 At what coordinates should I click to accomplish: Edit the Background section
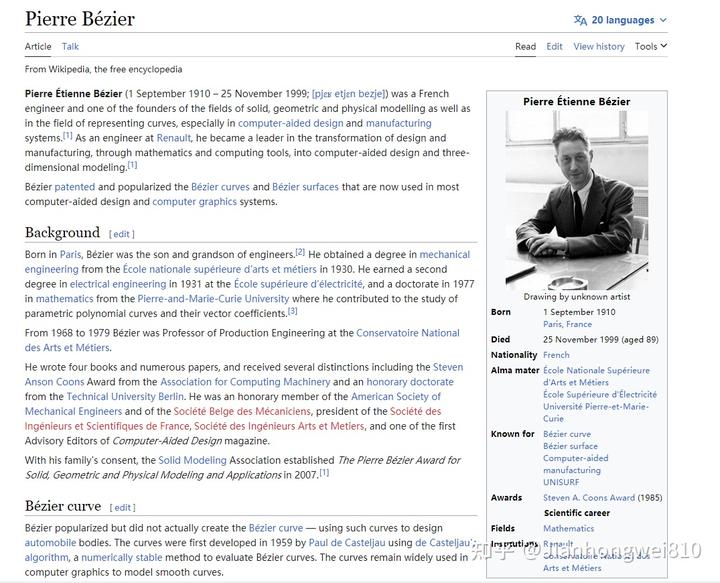tap(122, 234)
